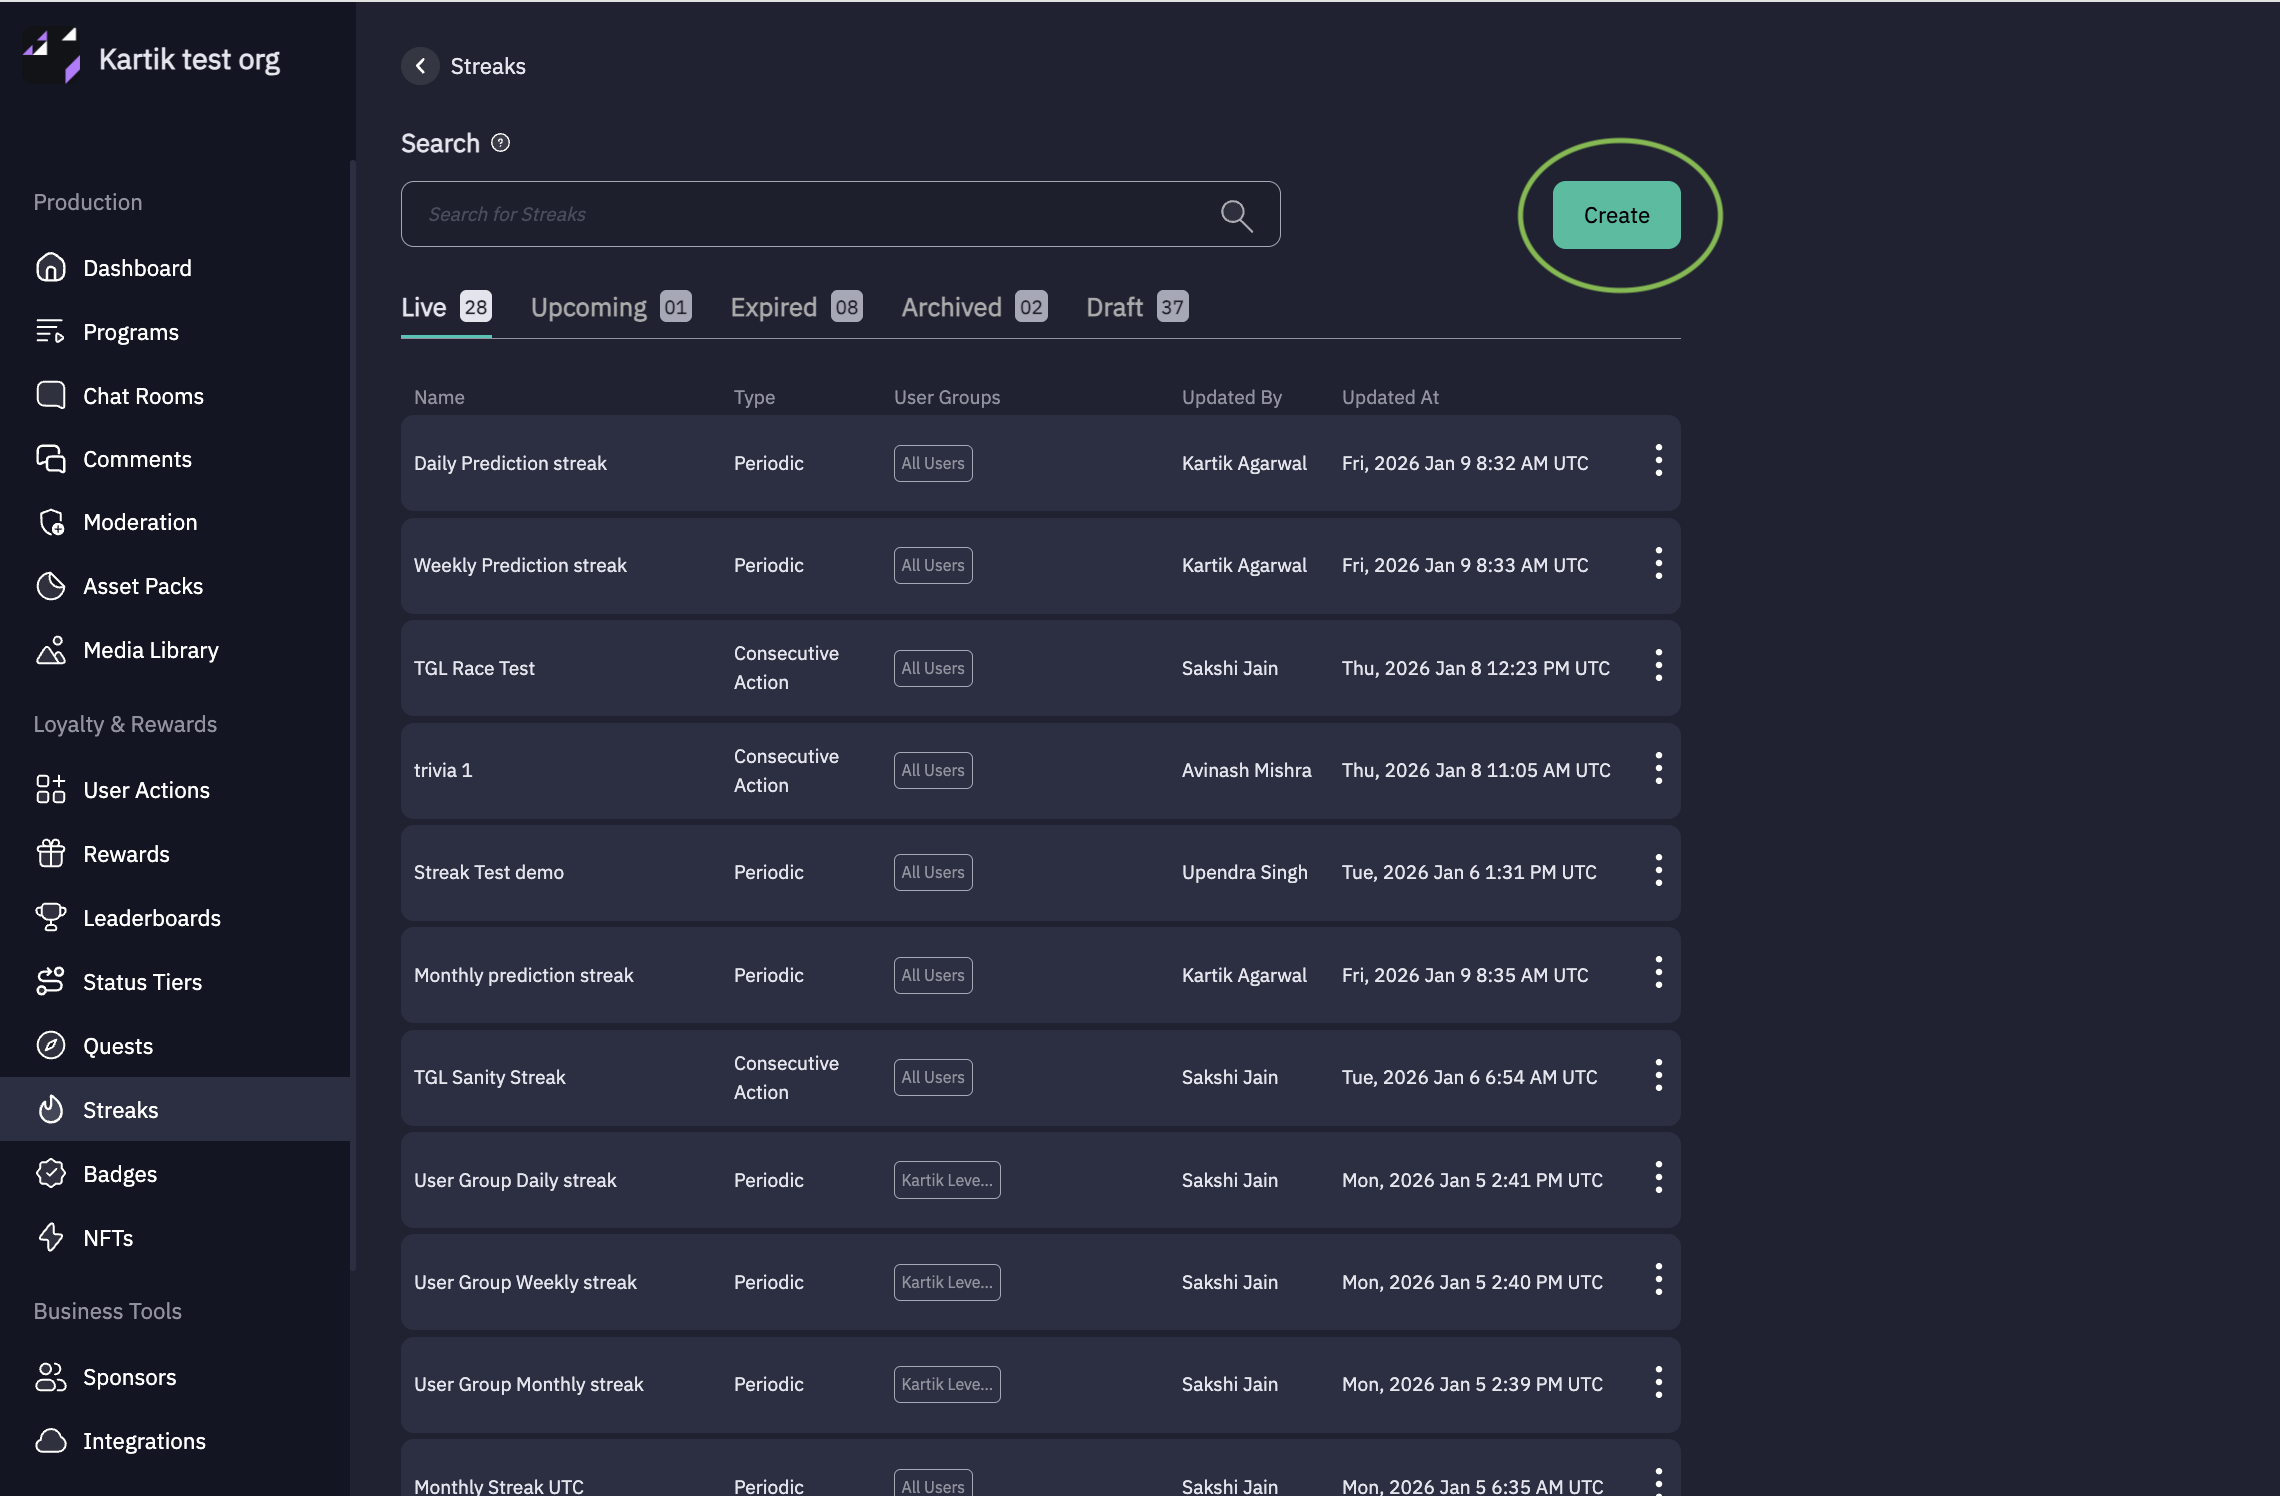This screenshot has width=2280, height=1496.
Task: Open the Badges icon in sidebar
Action: 50,1173
